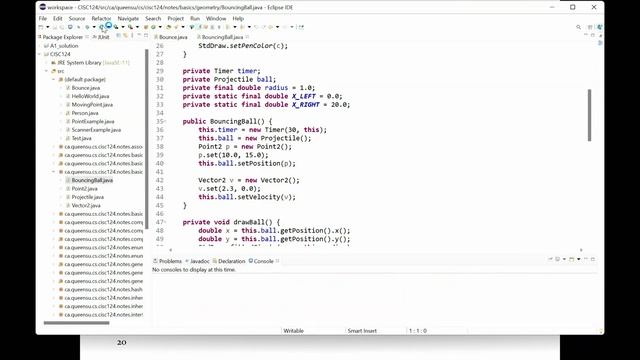Viewport: 640px width, 360px height.
Task: Collapse the constructor fold marker at line 35
Action: pos(165,121)
